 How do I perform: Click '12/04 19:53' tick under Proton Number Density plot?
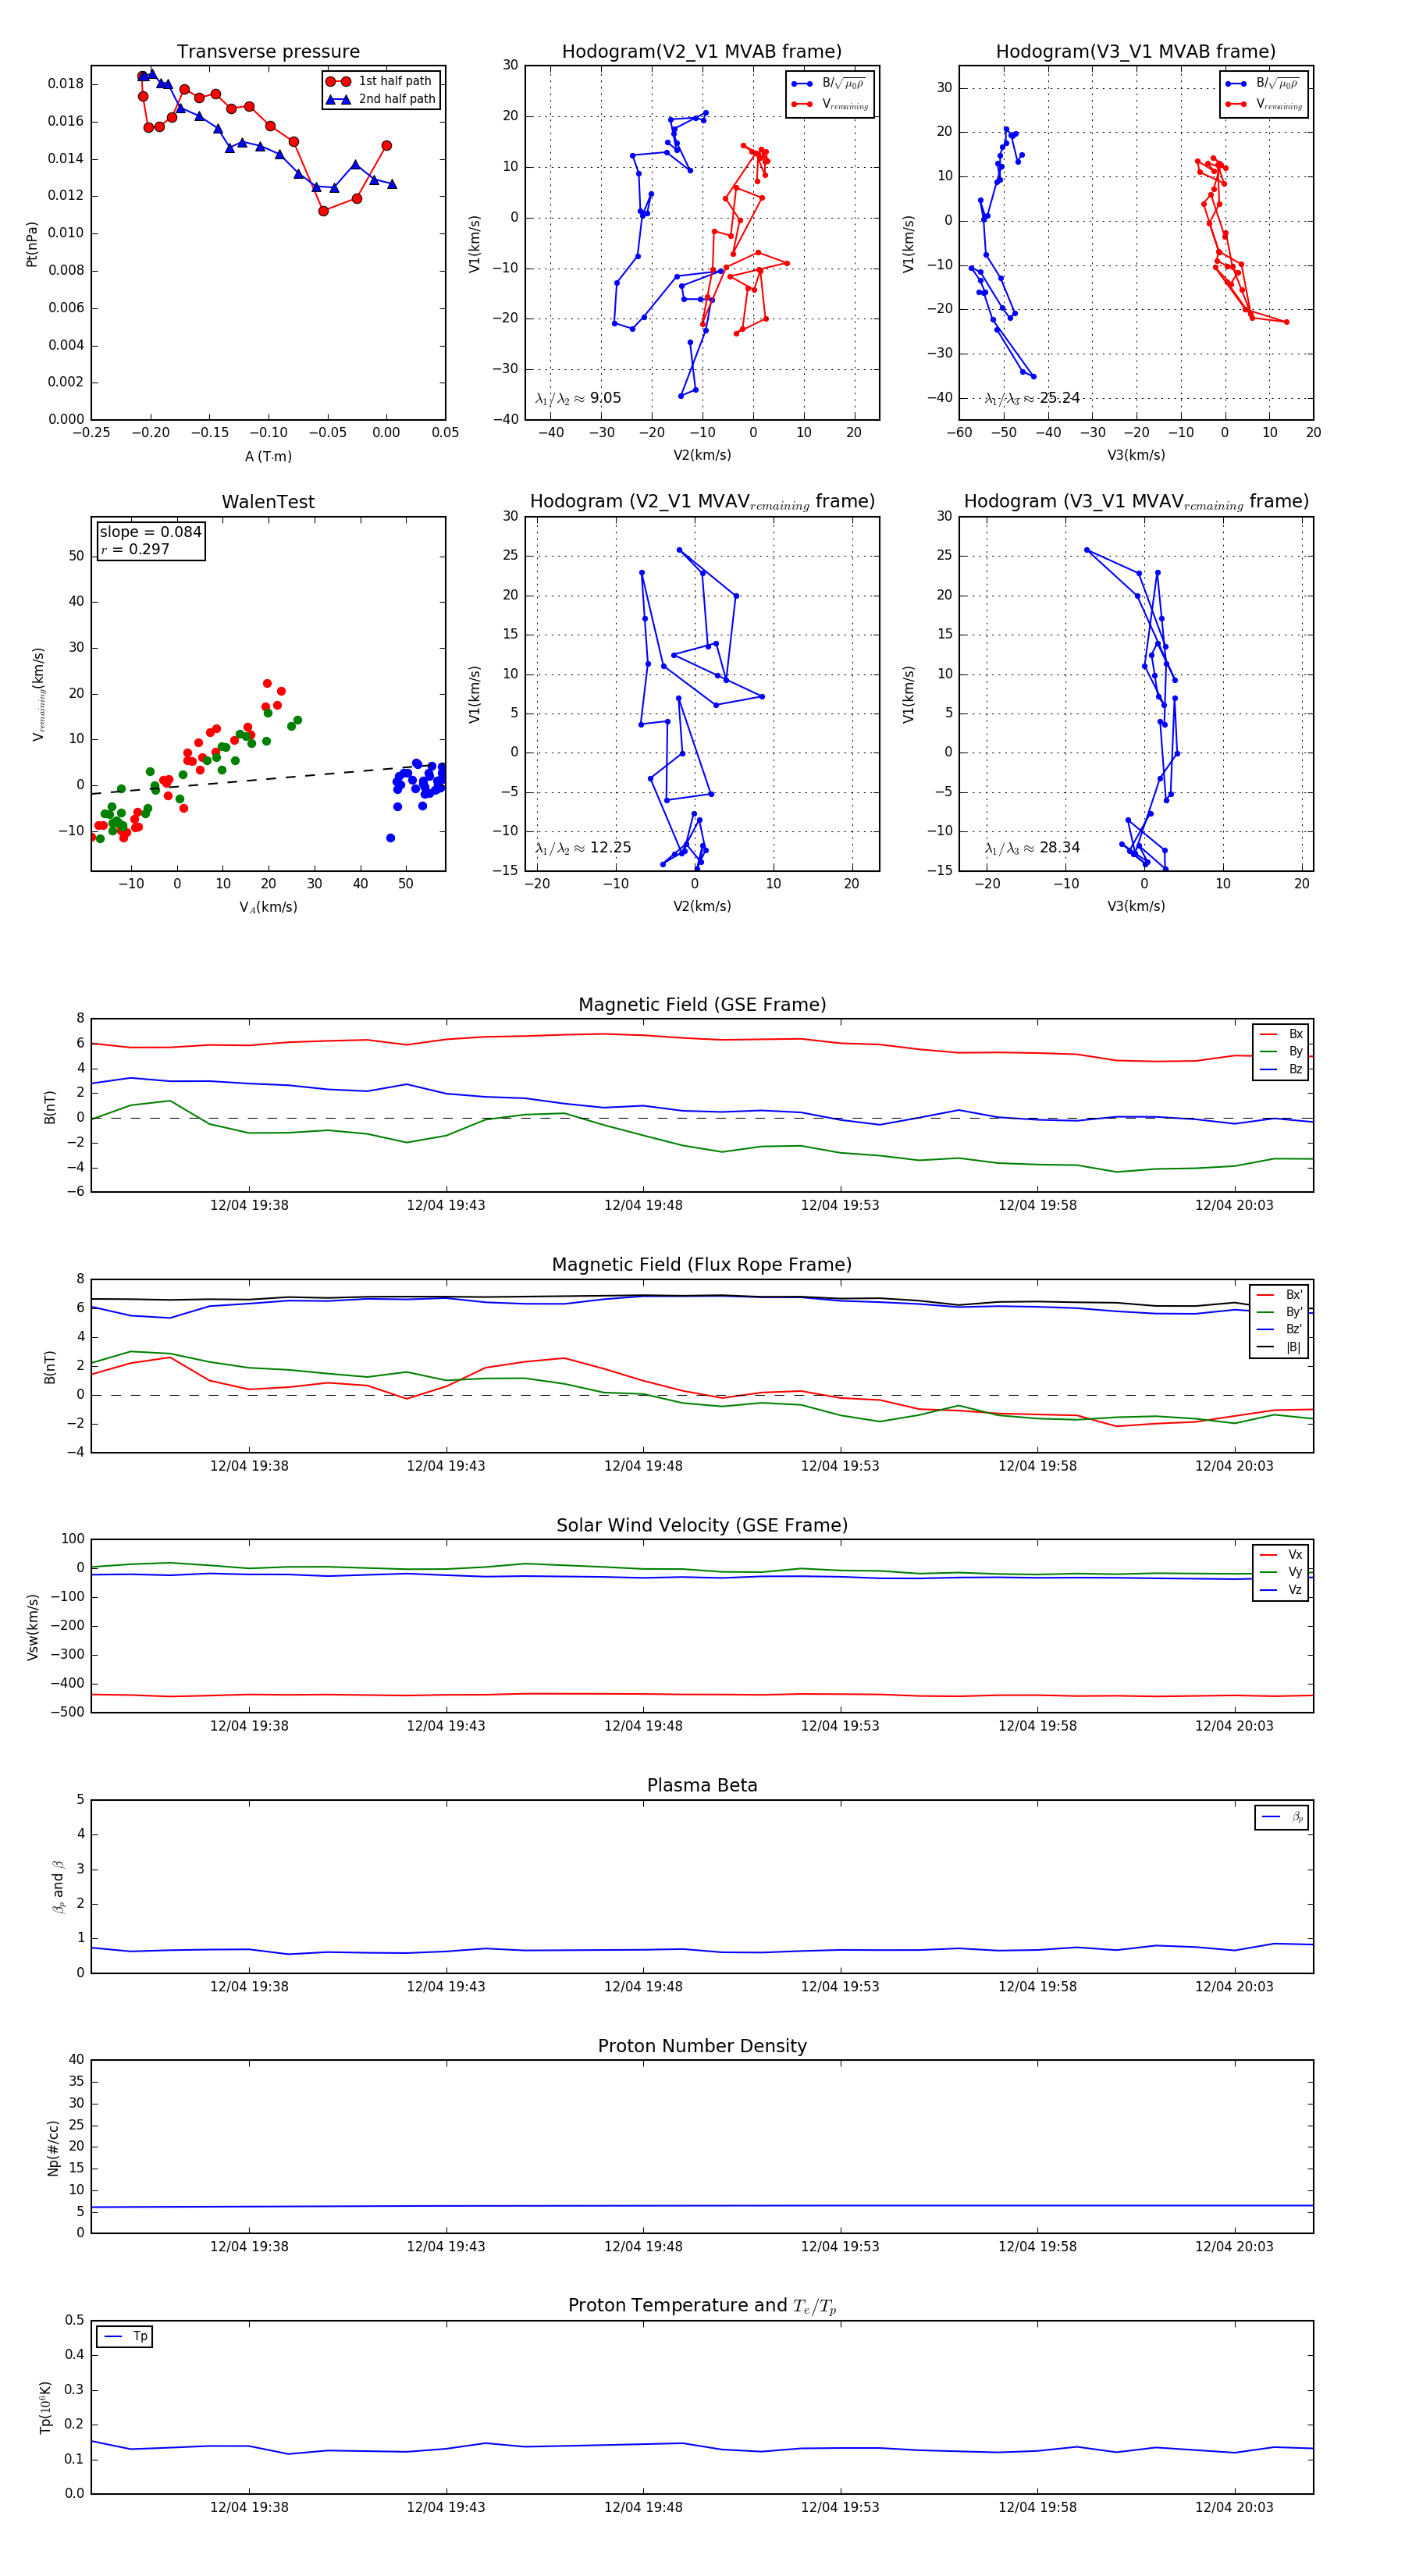(840, 2247)
